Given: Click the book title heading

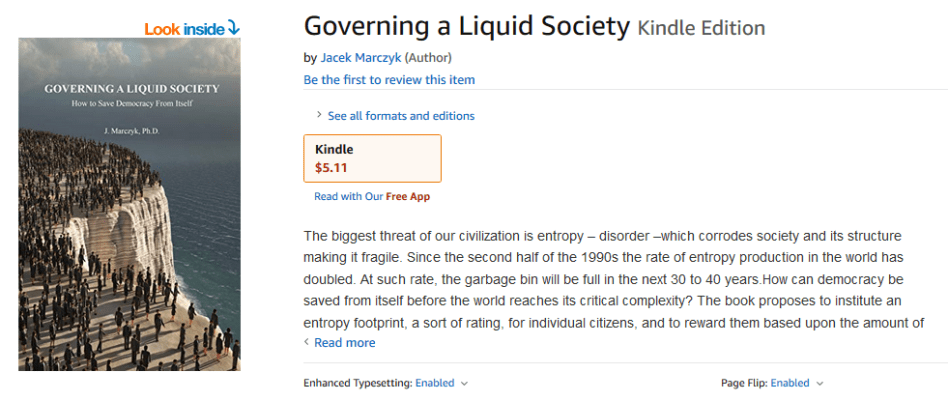Looking at the screenshot, I should point(467,26).
